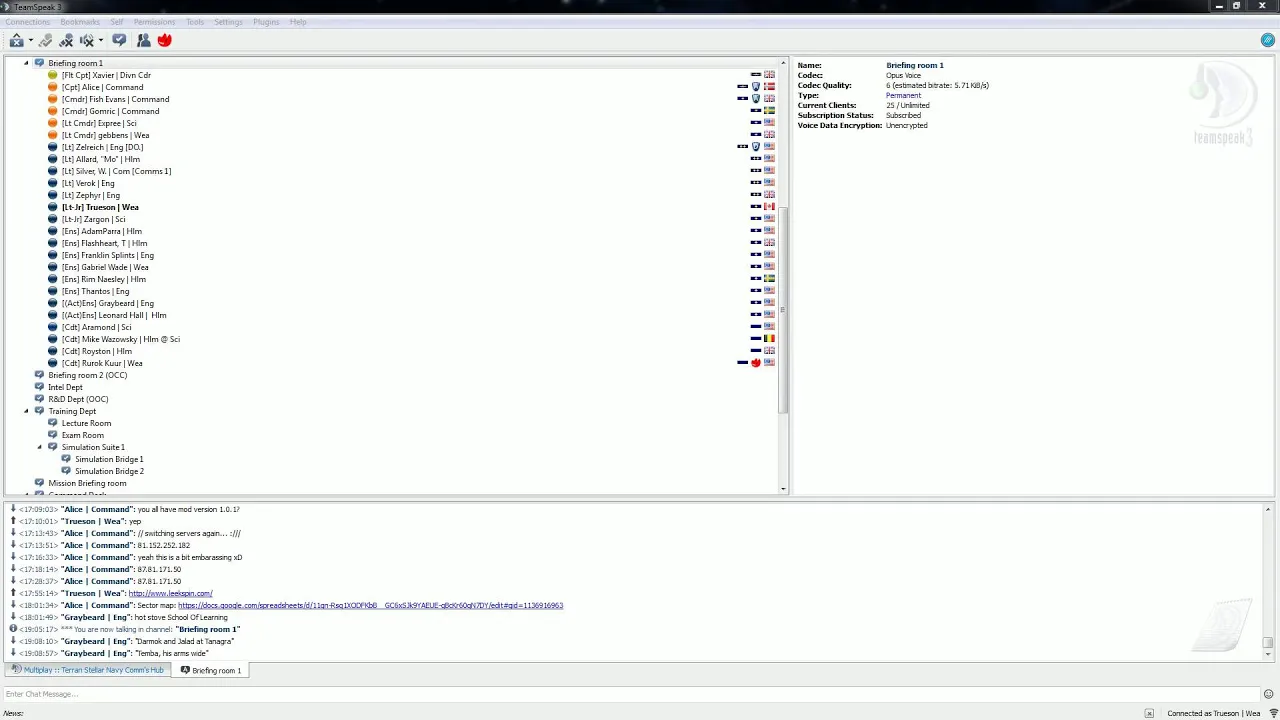Click the shield badge on Alice's row
Viewport: 1280px width, 720px height.
(756, 87)
